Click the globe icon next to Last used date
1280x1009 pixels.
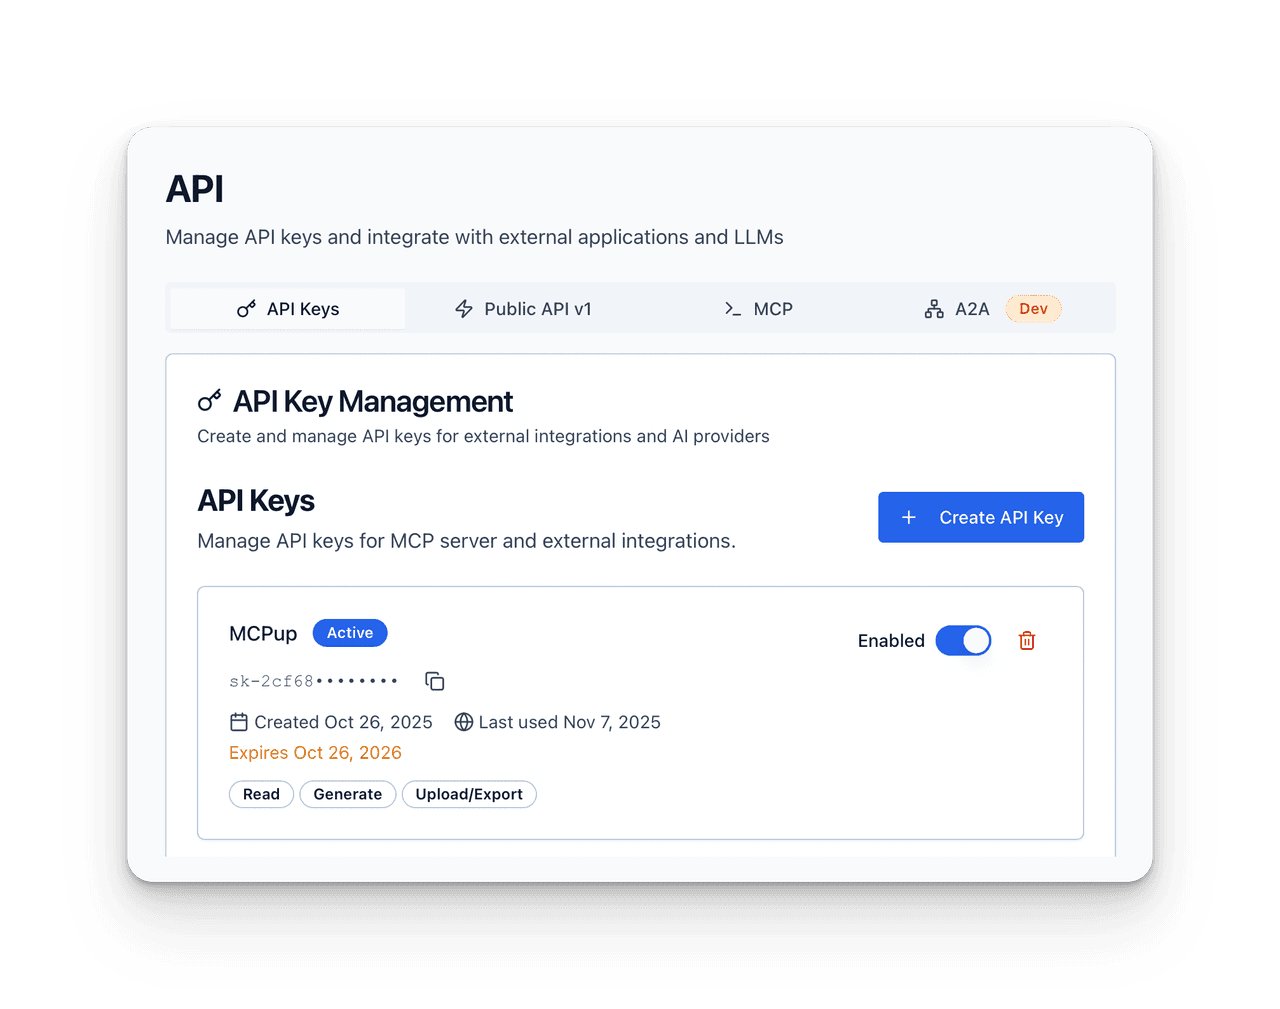point(464,721)
